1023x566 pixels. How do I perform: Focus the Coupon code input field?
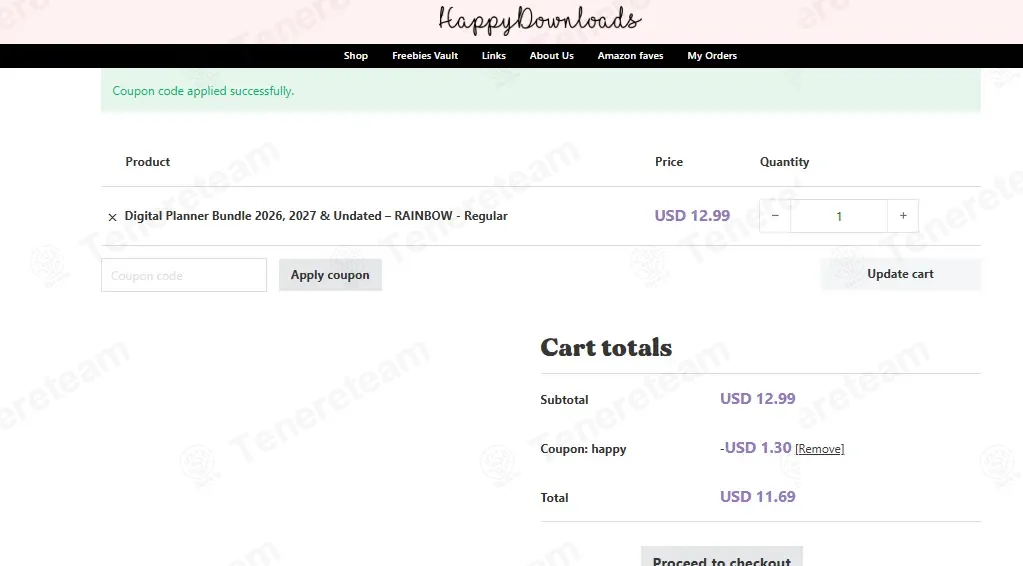(x=184, y=275)
